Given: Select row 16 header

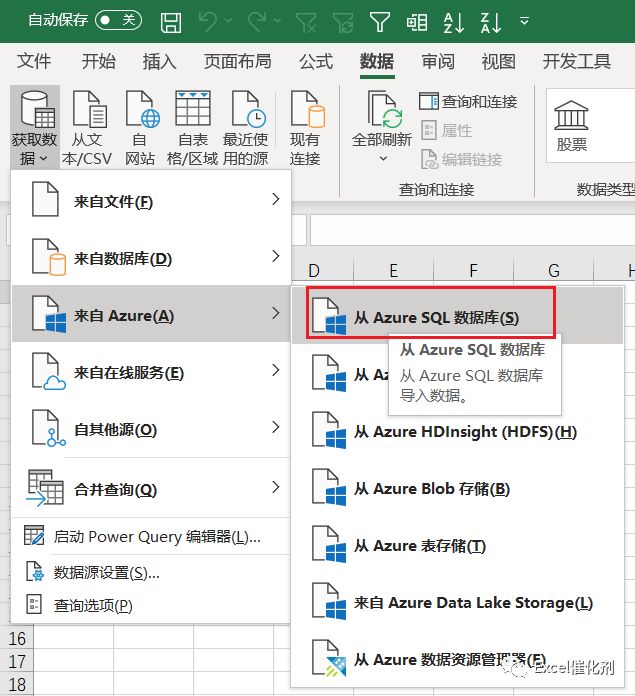Looking at the screenshot, I should [x=16, y=638].
